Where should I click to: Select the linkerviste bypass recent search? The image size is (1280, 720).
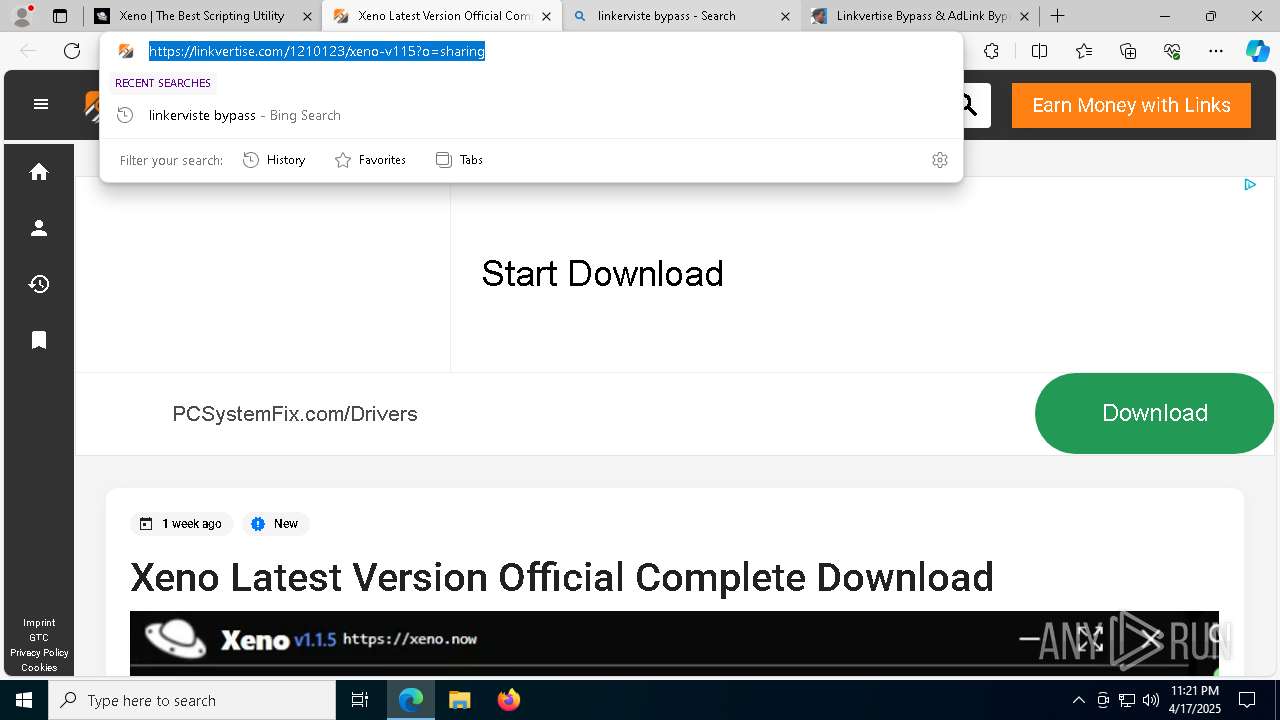[531, 115]
